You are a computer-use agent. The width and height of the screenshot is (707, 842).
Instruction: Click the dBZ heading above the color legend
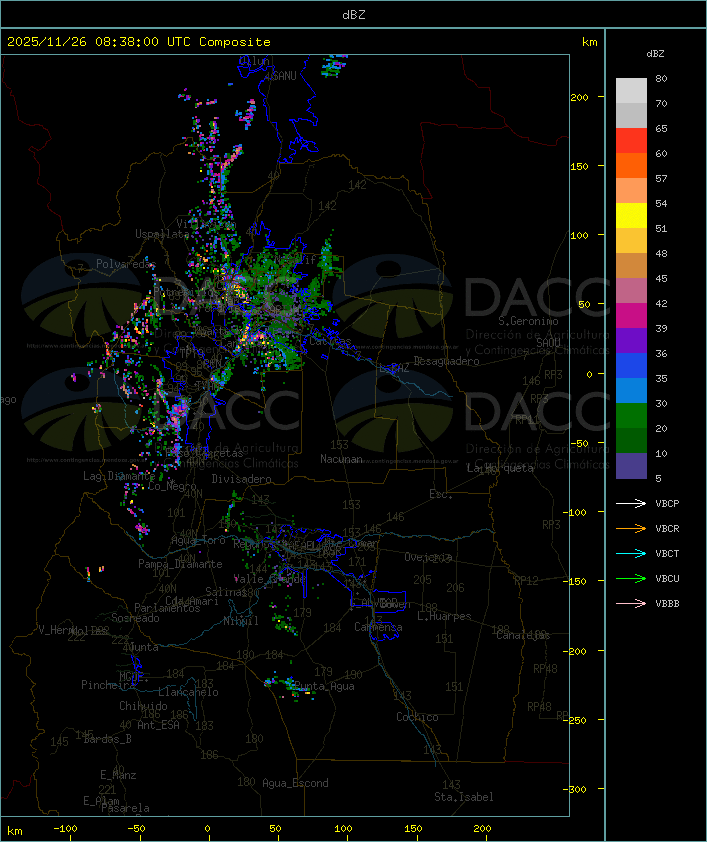655,54
